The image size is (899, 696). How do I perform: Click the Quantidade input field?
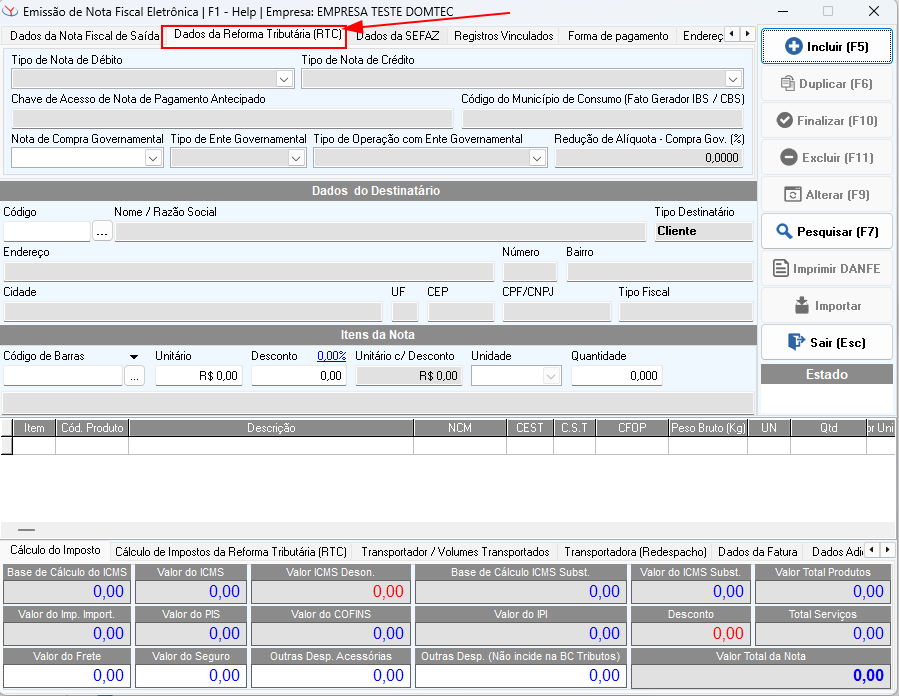(x=615, y=376)
